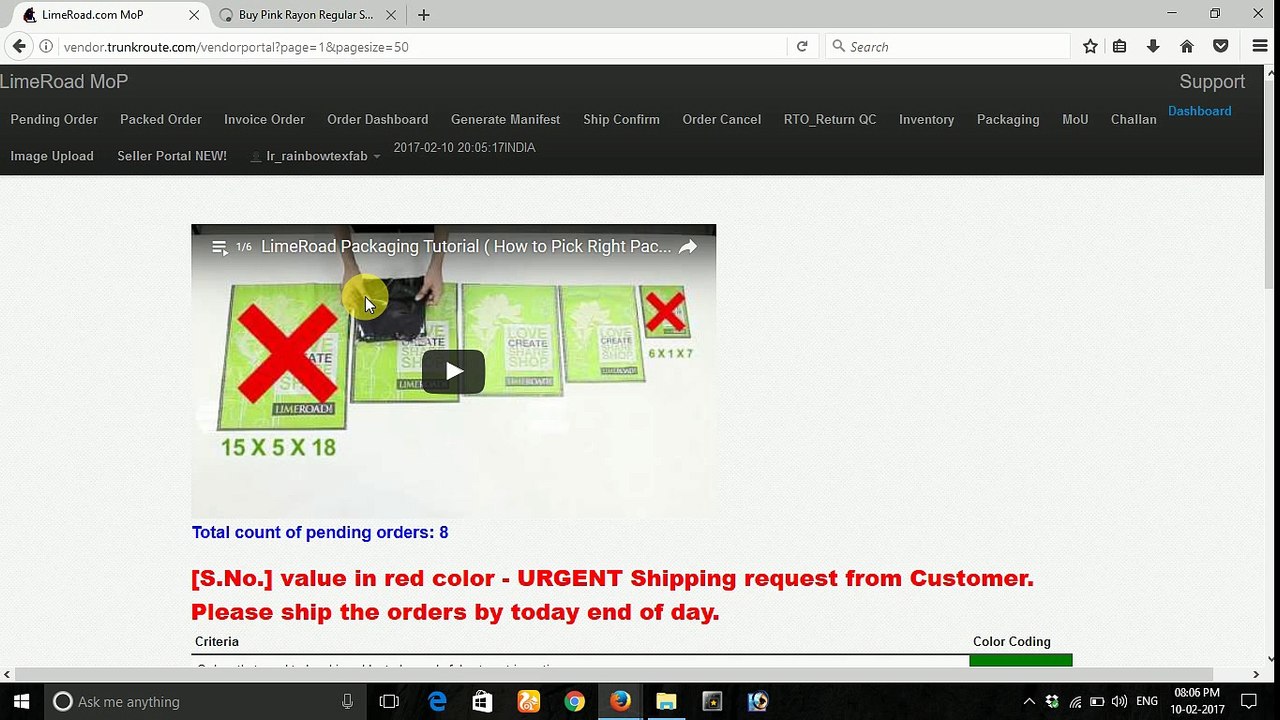
Task: Open RTO_Return QC section
Action: pos(830,119)
